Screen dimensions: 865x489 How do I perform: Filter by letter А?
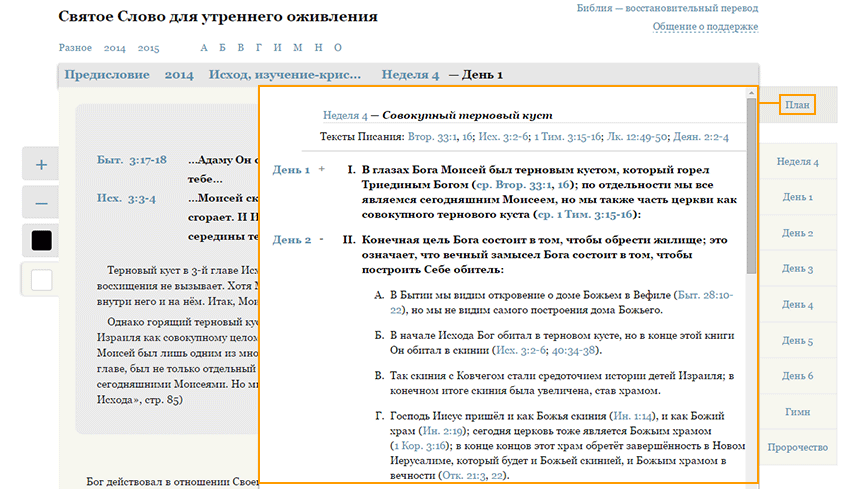(x=204, y=47)
